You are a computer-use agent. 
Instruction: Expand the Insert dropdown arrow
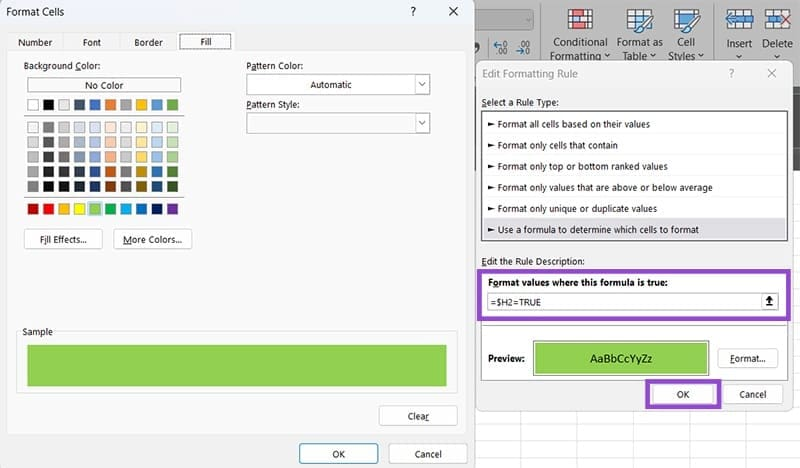[739, 57]
